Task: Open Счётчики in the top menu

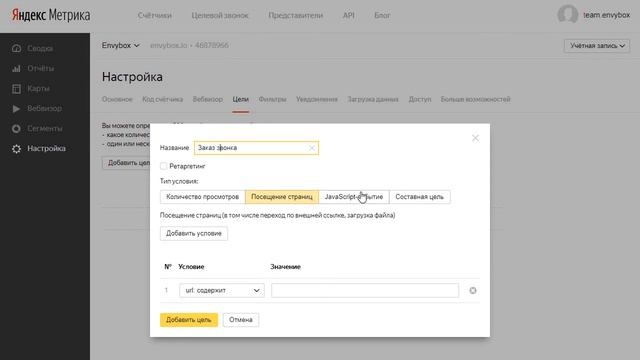Action: click(154, 16)
